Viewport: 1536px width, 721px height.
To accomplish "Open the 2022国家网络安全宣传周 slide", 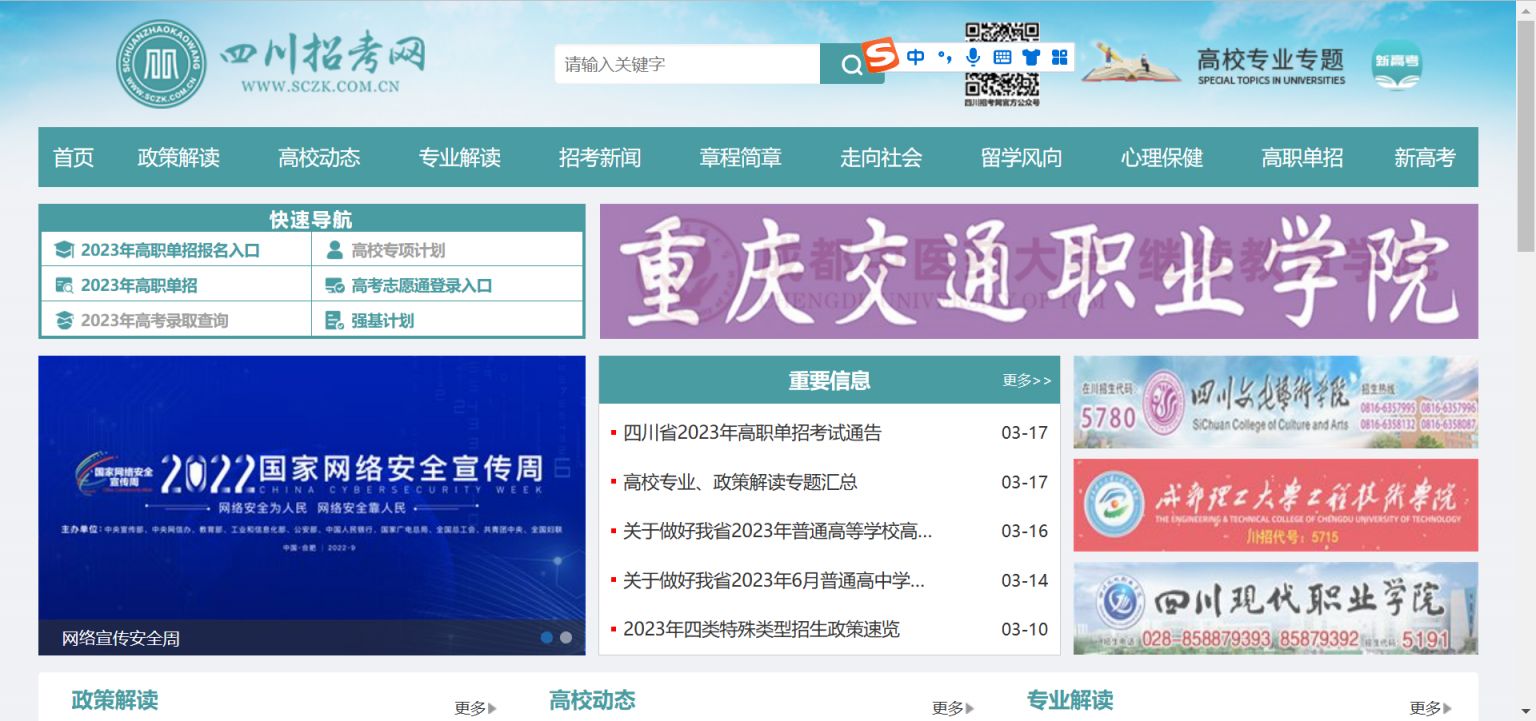I will tap(311, 490).
